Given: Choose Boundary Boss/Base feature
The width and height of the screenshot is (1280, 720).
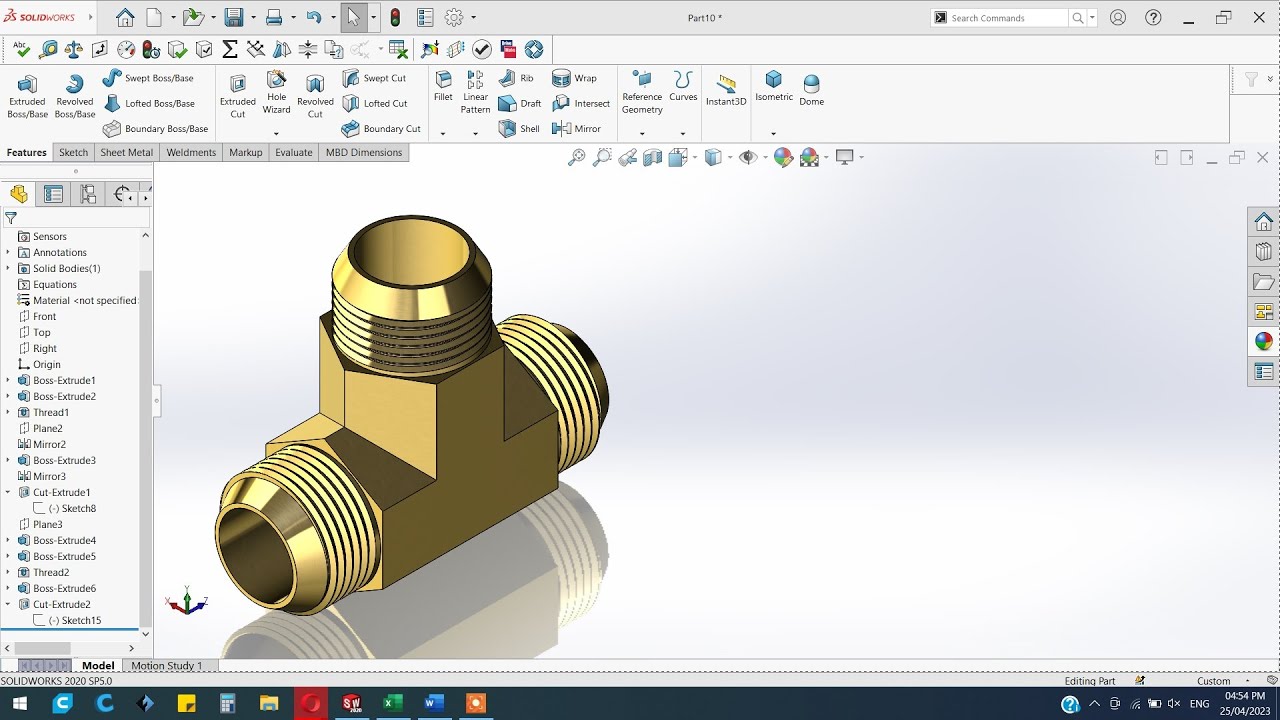Looking at the screenshot, I should (155, 129).
